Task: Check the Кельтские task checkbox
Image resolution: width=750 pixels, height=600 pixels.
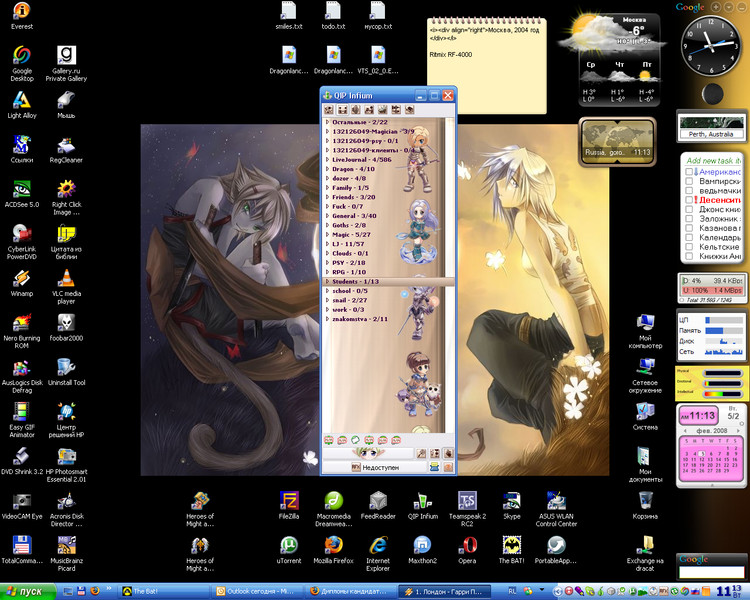Action: tap(689, 246)
